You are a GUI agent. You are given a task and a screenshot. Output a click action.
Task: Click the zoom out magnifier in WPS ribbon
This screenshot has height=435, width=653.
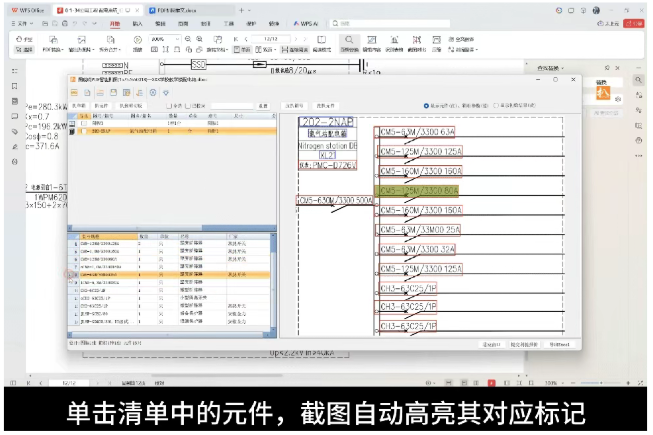(188, 39)
